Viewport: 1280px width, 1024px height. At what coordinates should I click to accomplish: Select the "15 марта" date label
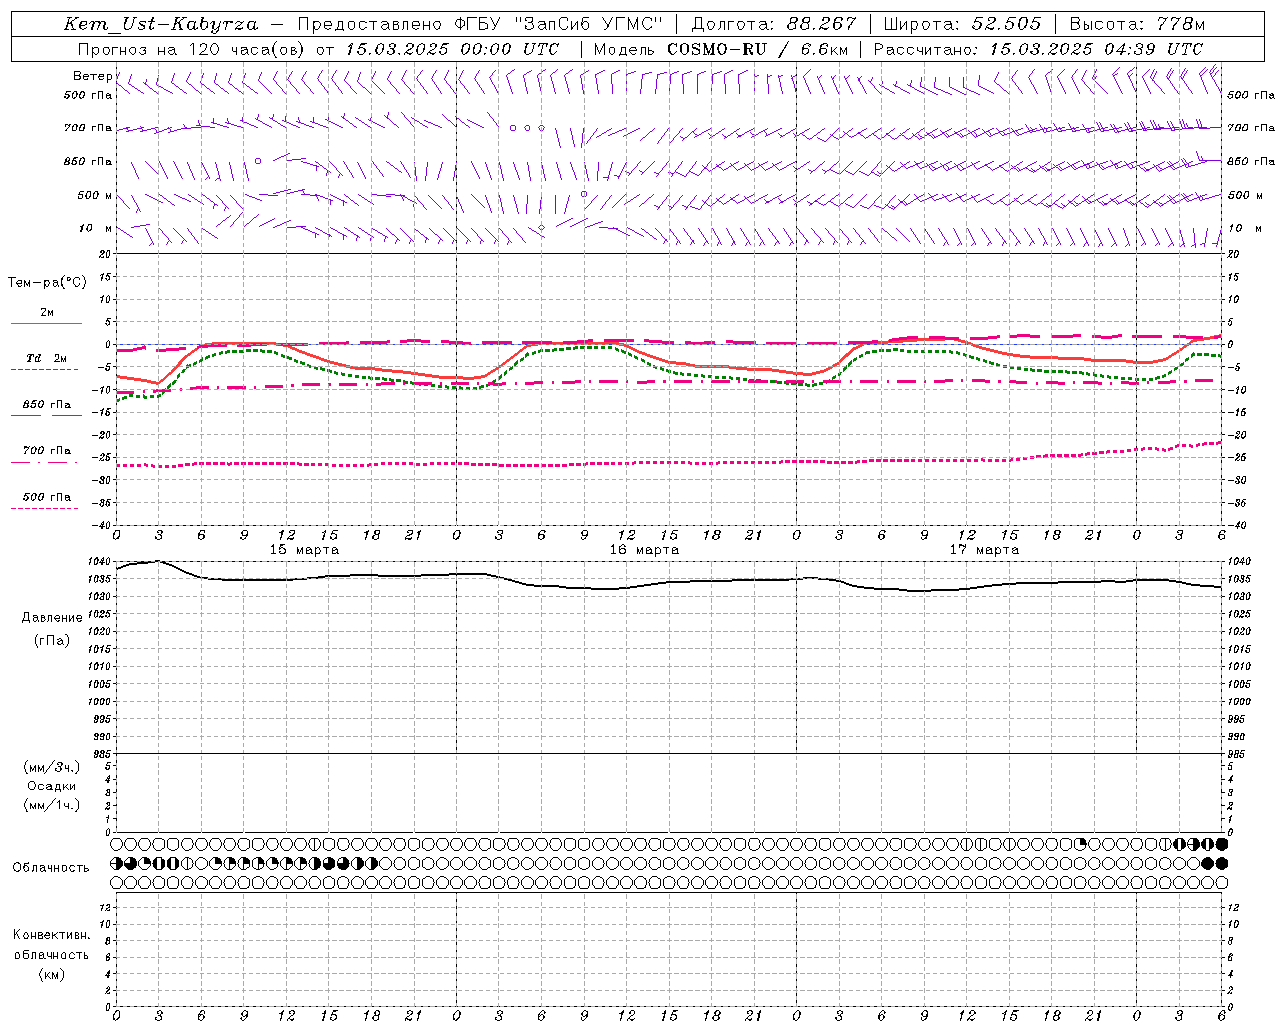click(x=304, y=550)
